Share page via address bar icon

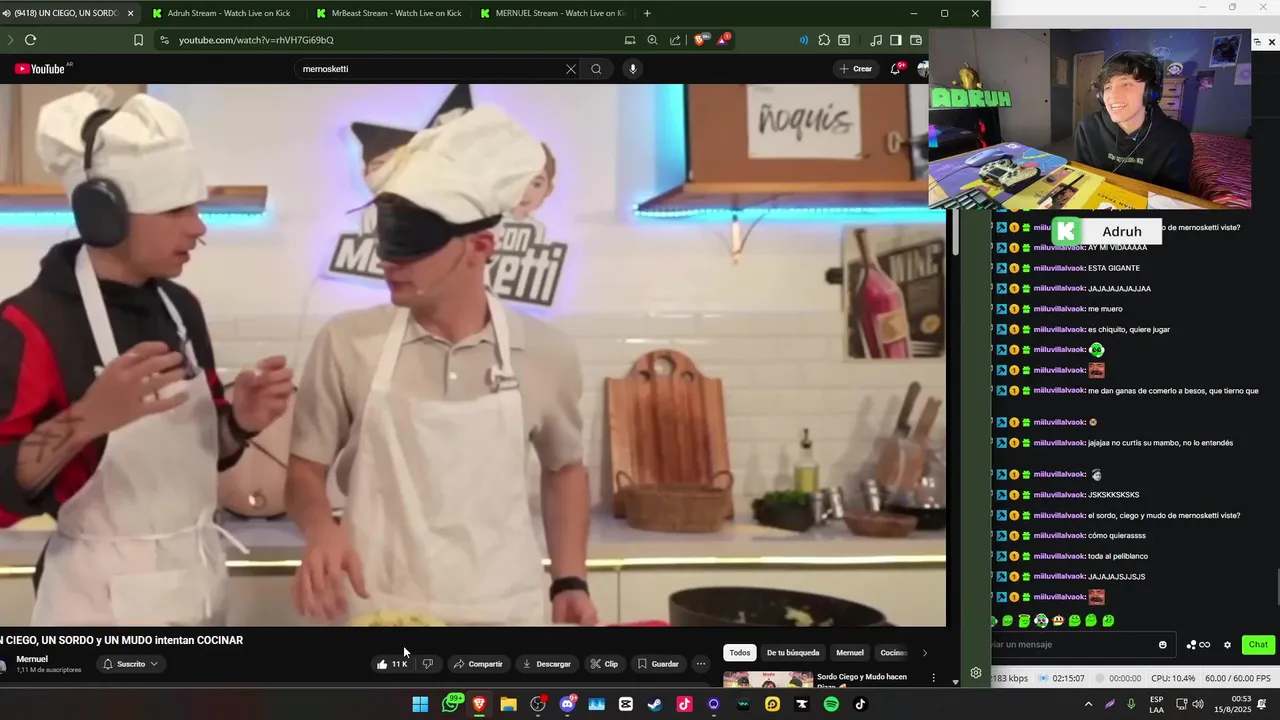(675, 40)
